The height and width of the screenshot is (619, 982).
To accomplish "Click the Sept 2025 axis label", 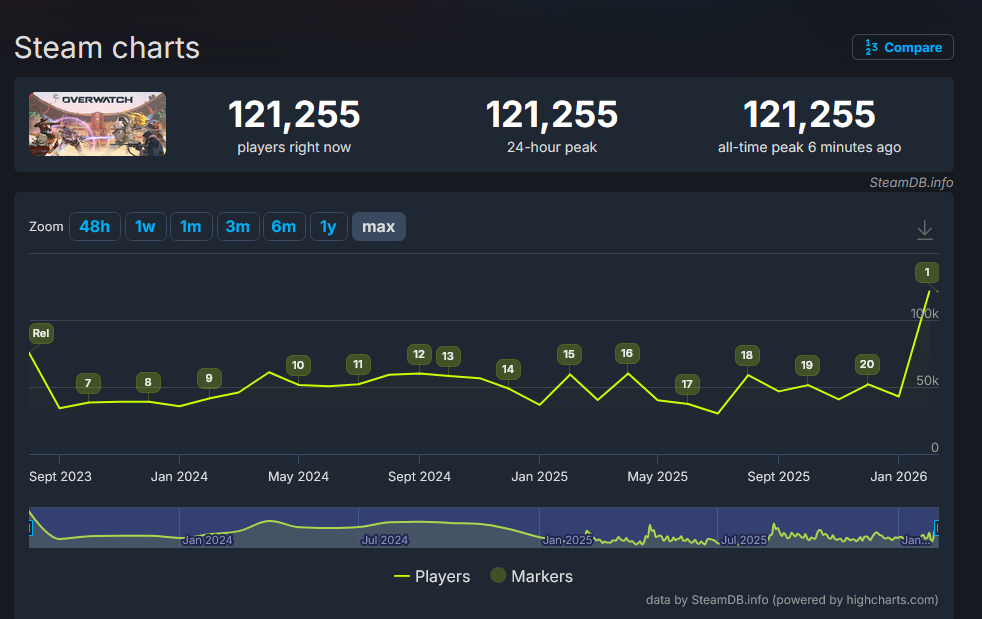I will coord(778,477).
